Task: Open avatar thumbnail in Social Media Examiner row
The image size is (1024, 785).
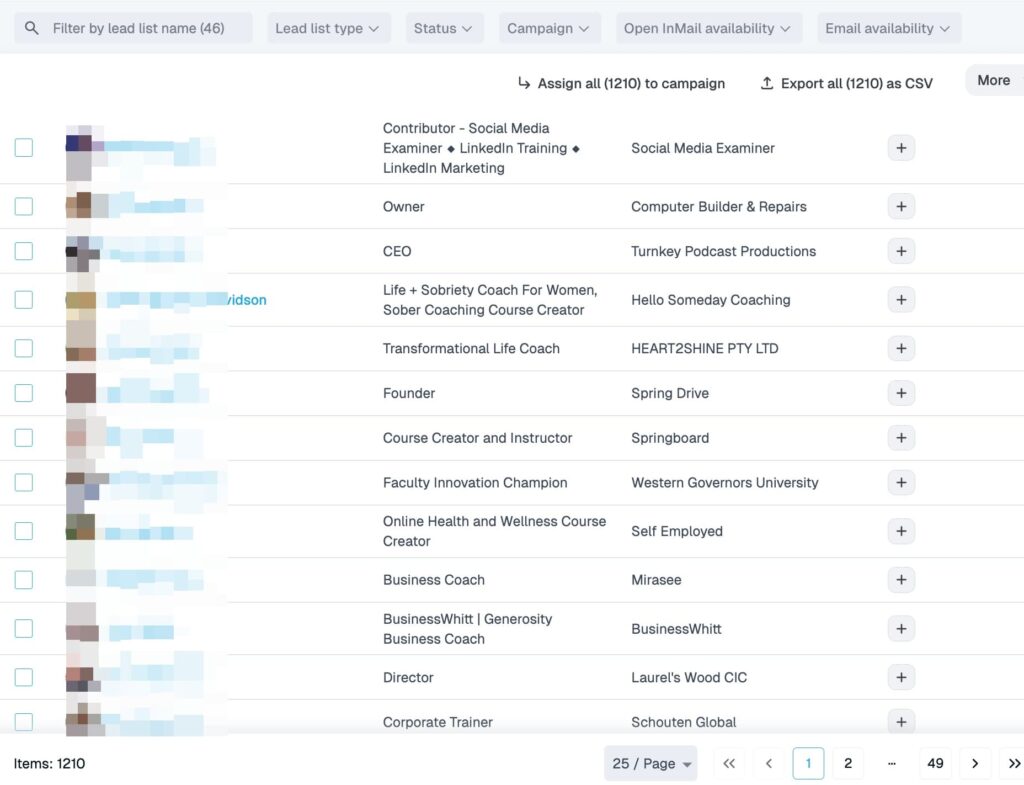Action: [81, 148]
